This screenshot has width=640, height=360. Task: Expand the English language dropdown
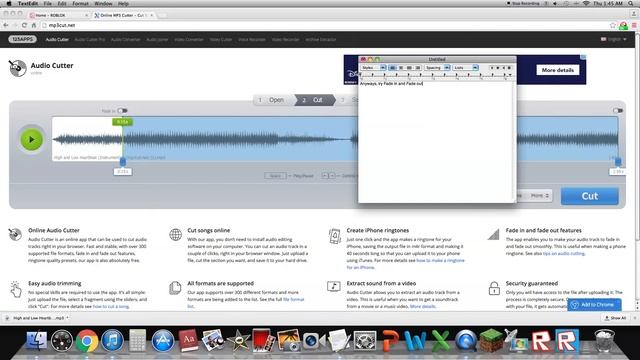pyautogui.click(x=613, y=39)
